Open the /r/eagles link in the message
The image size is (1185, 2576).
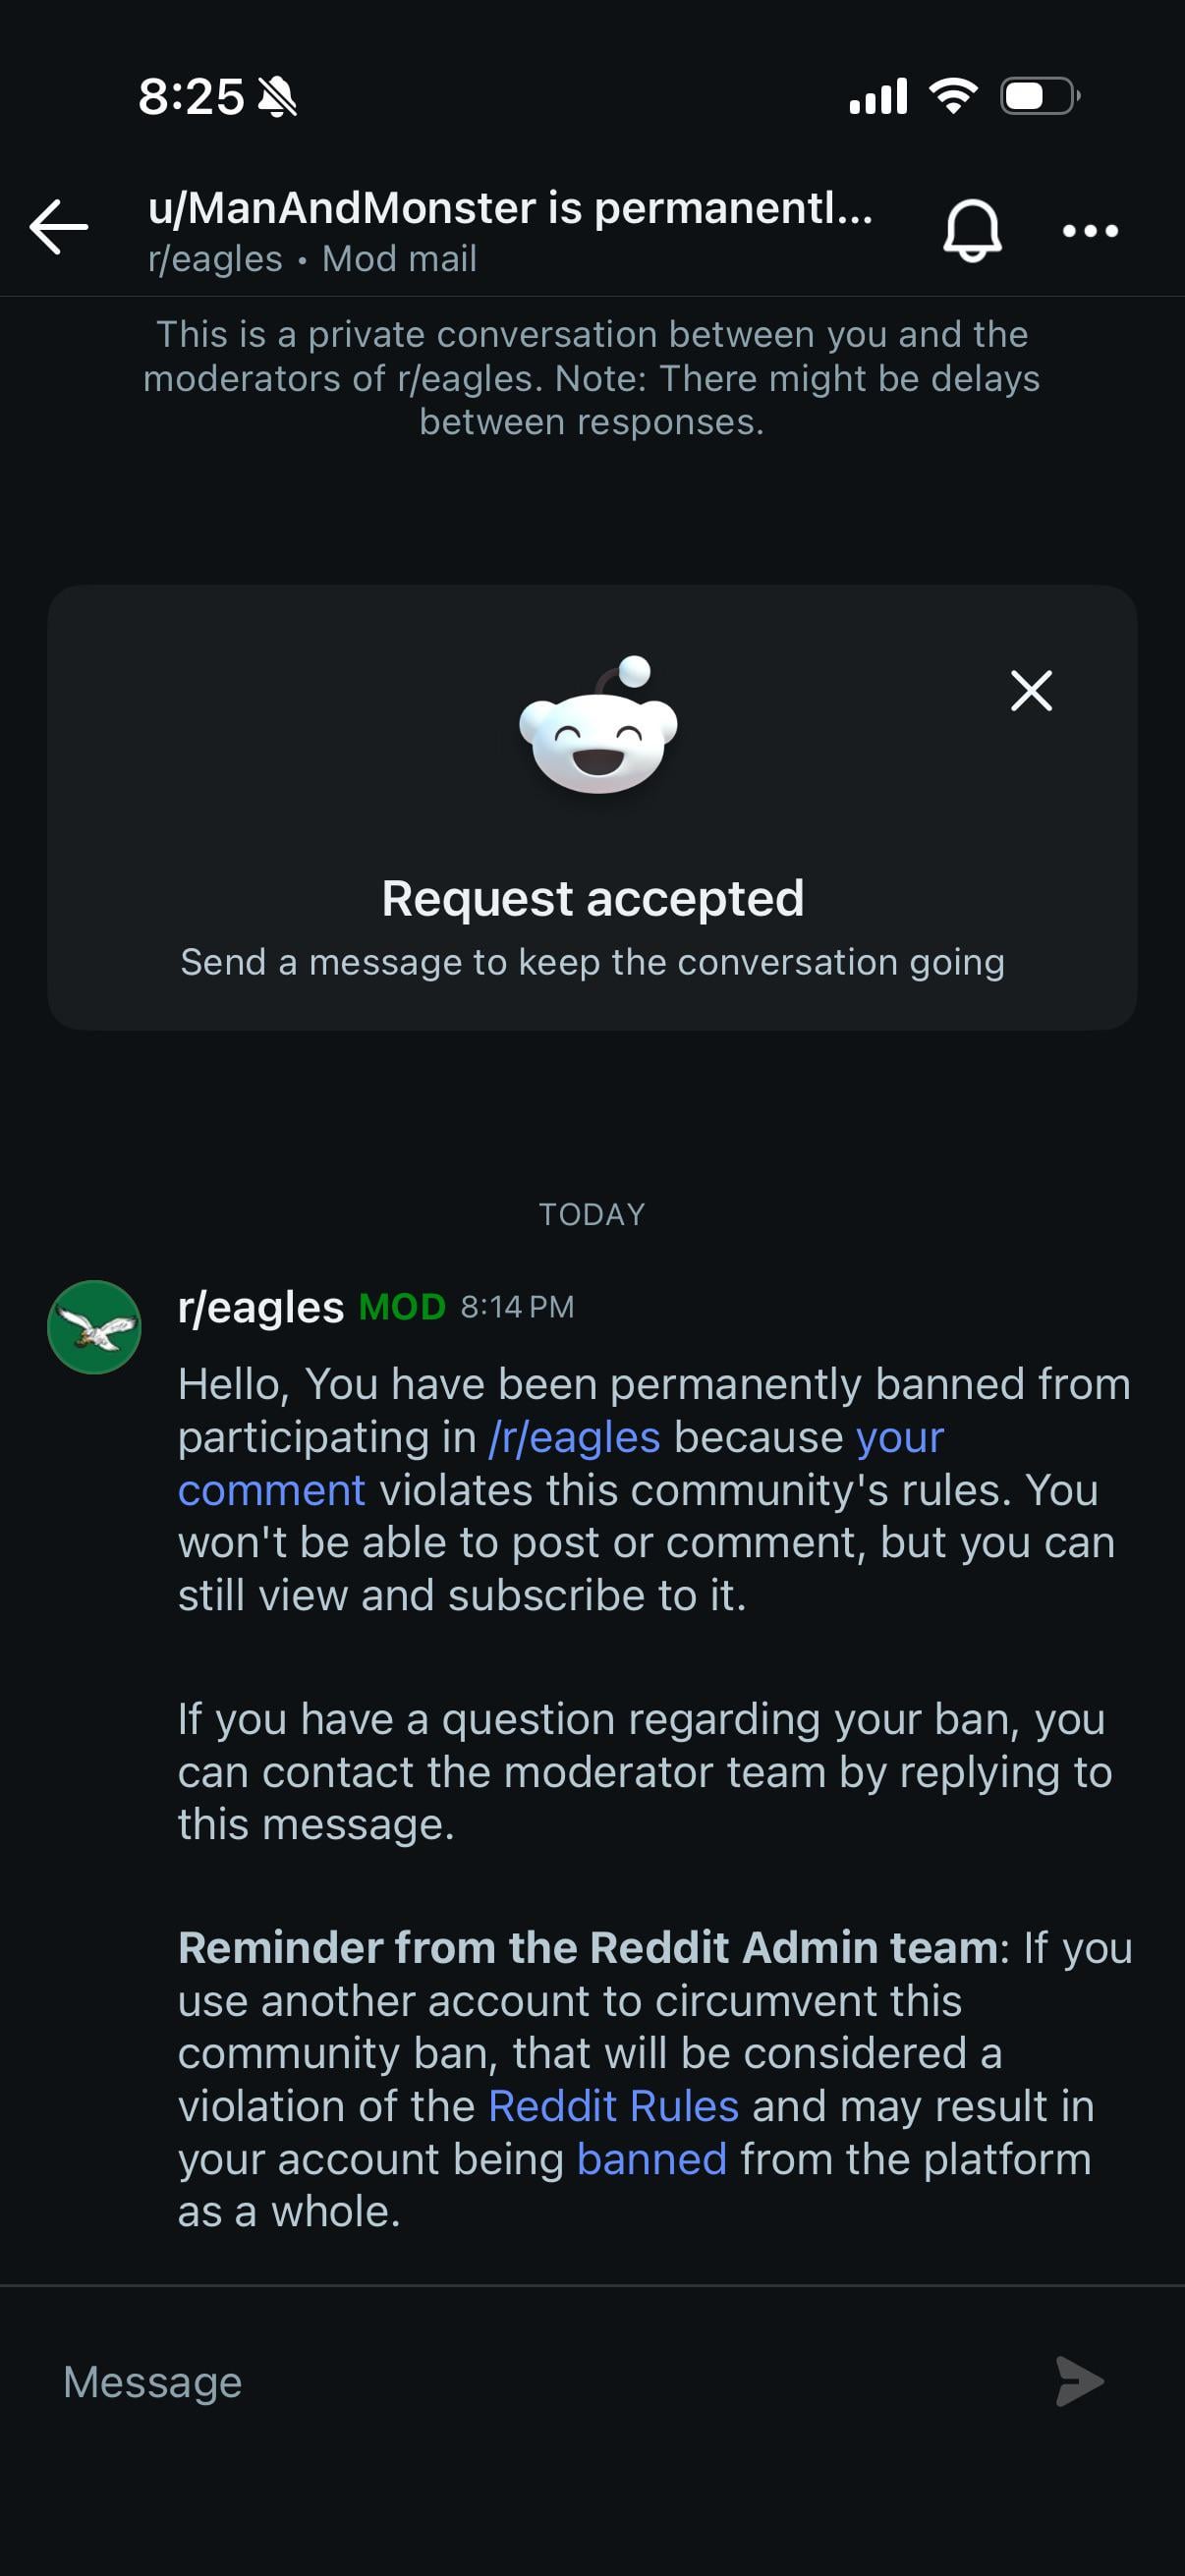(574, 1437)
